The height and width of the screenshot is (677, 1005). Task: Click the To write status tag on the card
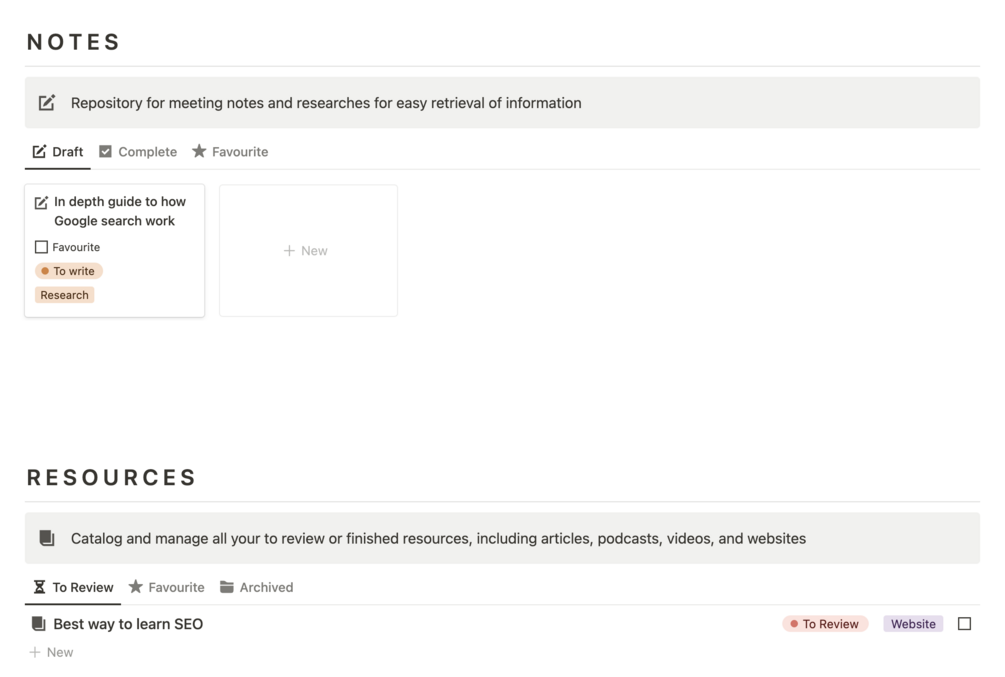pyautogui.click(x=69, y=271)
